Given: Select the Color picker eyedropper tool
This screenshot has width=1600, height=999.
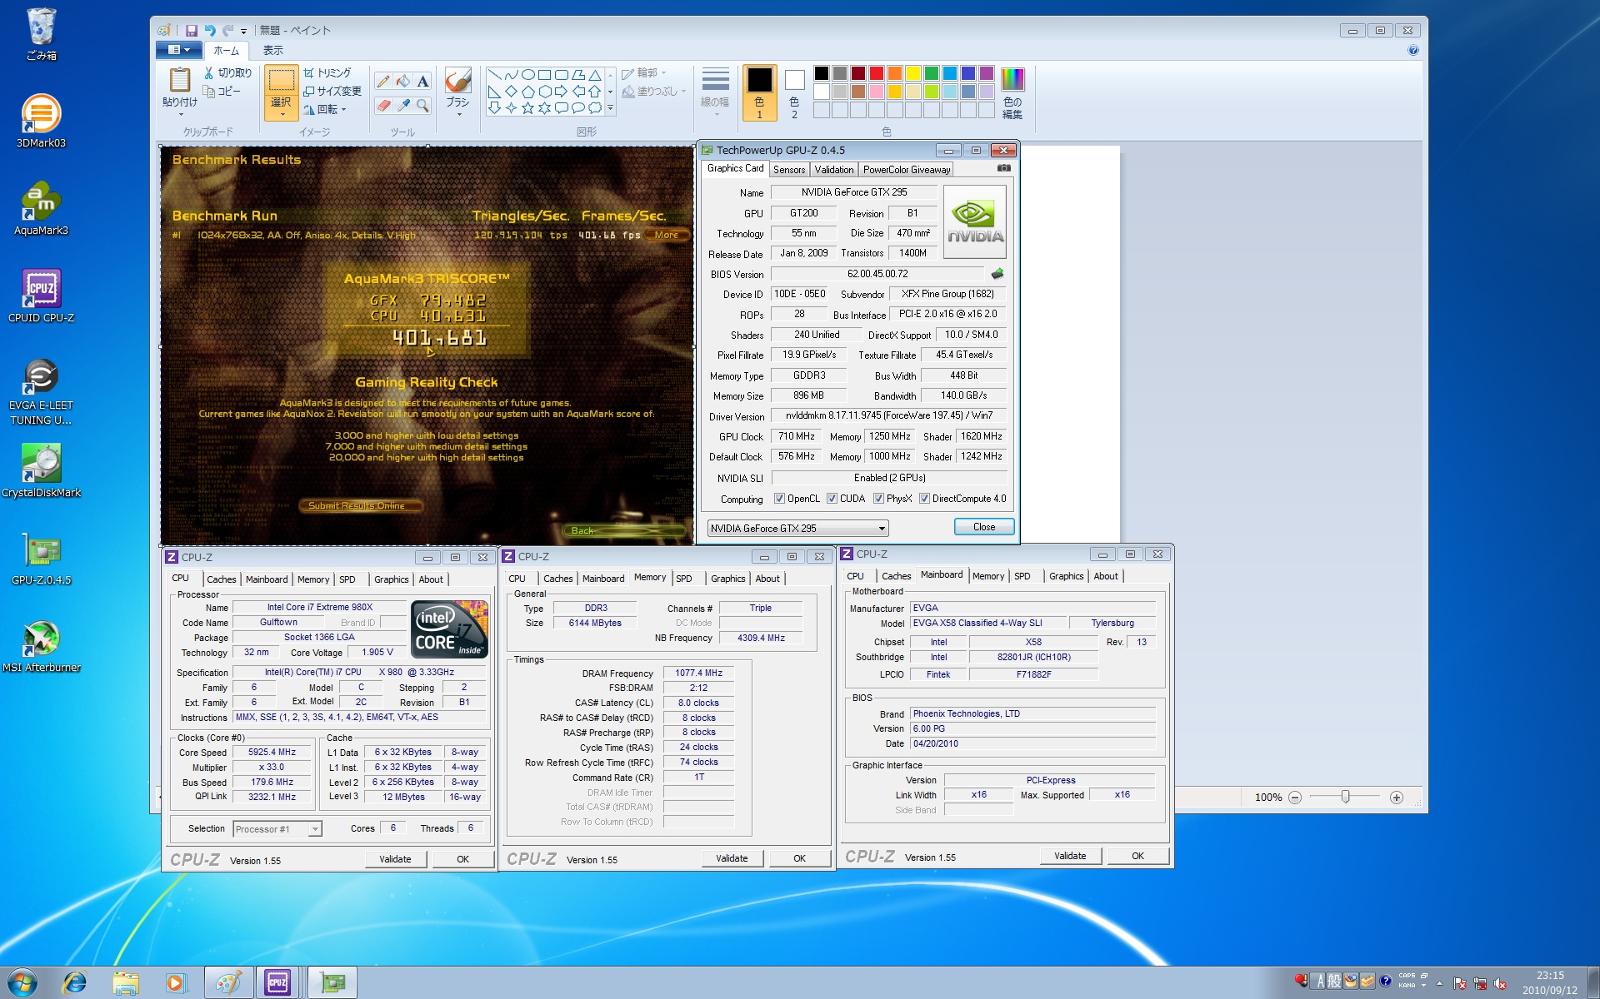Looking at the screenshot, I should pos(402,105).
